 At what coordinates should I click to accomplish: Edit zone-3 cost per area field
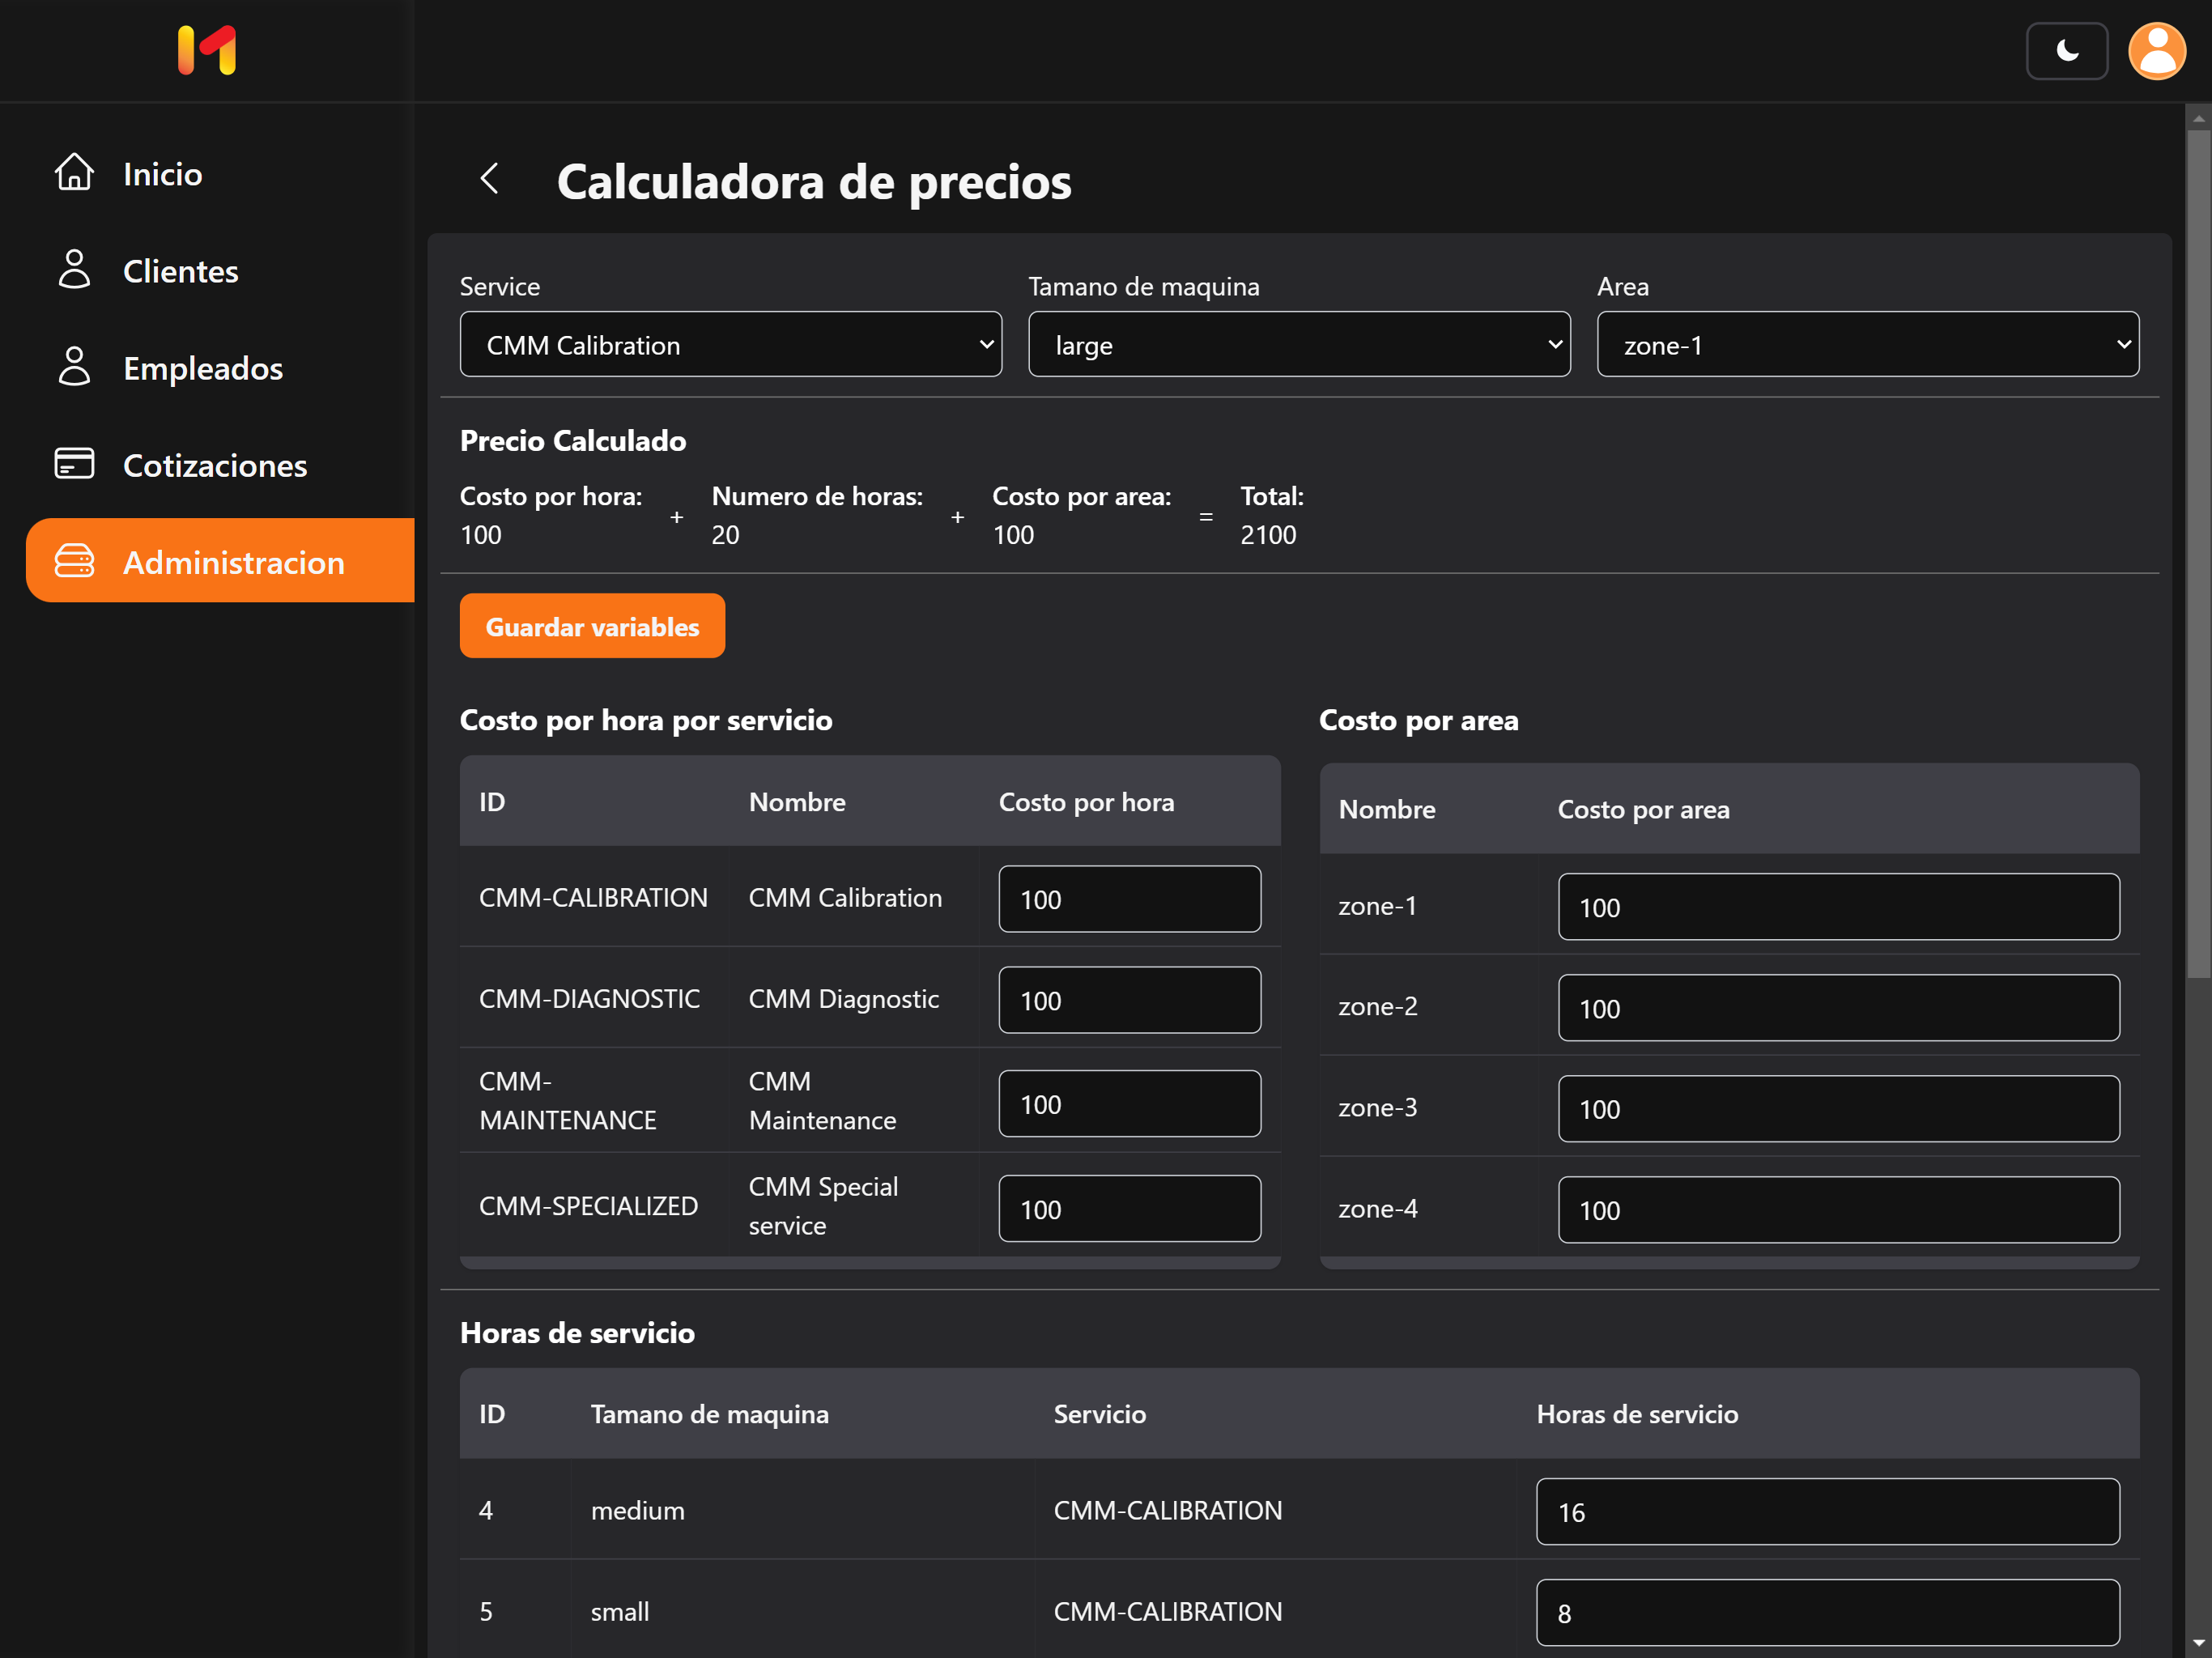tap(1838, 1109)
